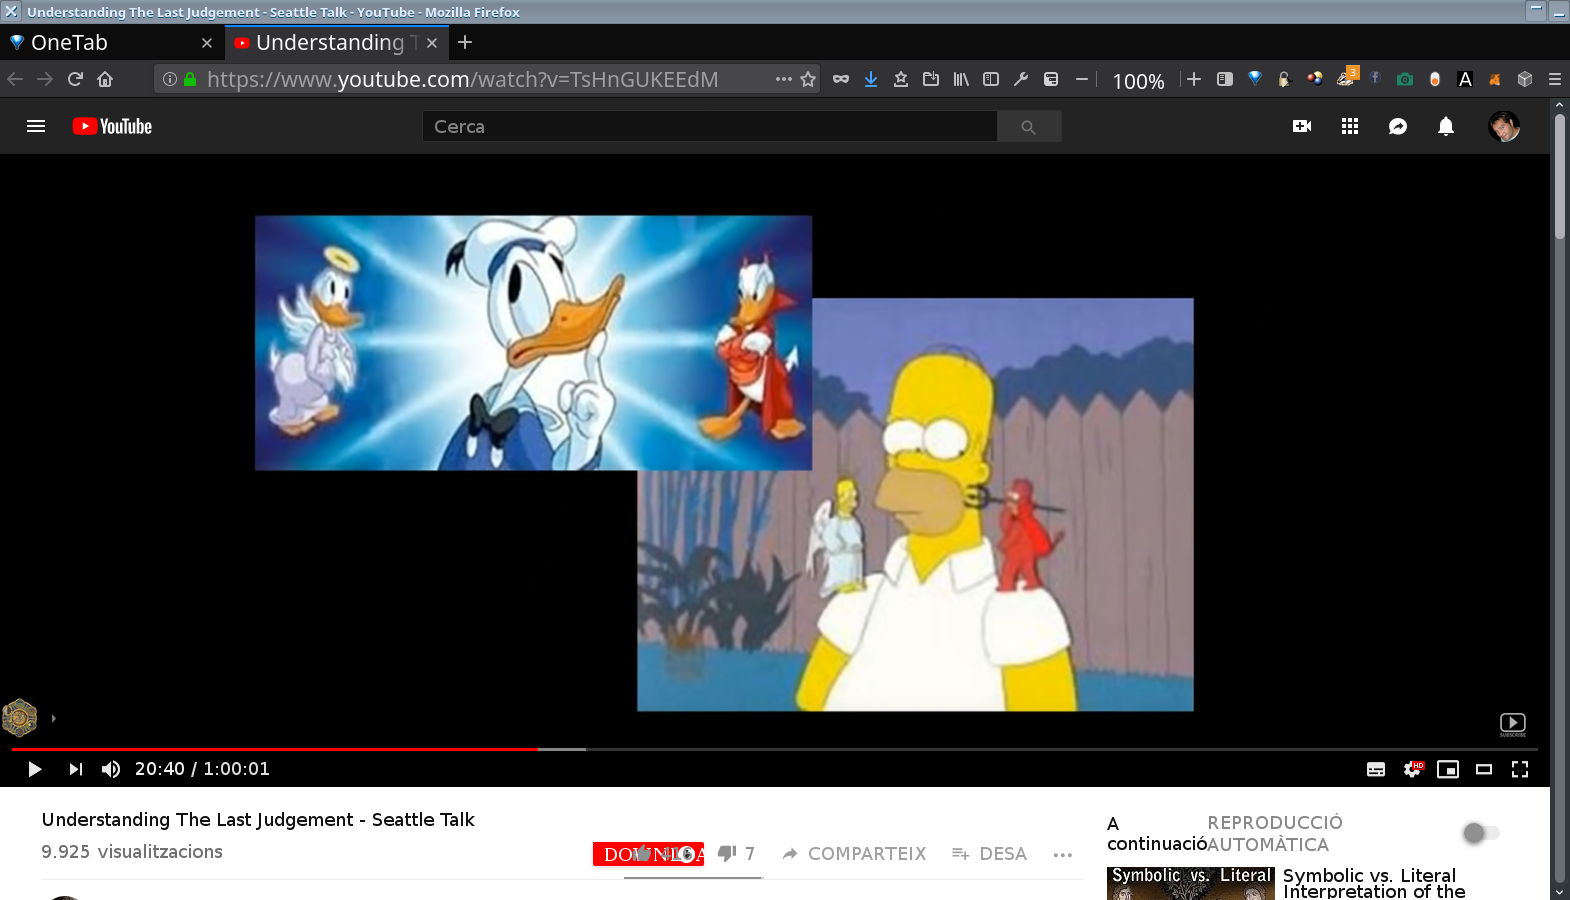The height and width of the screenshot is (900, 1570).
Task: Open the Symbolic vs. Literal thumbnail
Action: tap(1190, 883)
